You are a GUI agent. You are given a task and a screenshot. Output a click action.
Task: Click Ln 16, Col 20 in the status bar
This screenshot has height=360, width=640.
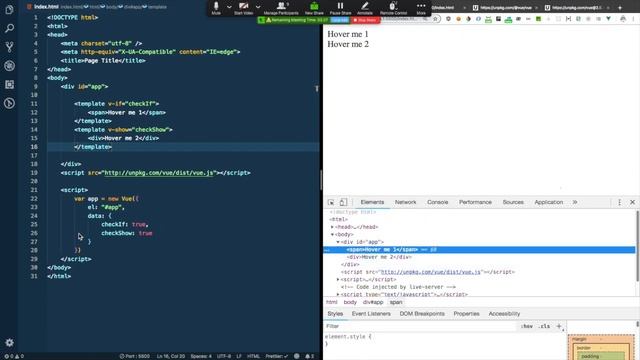171,356
